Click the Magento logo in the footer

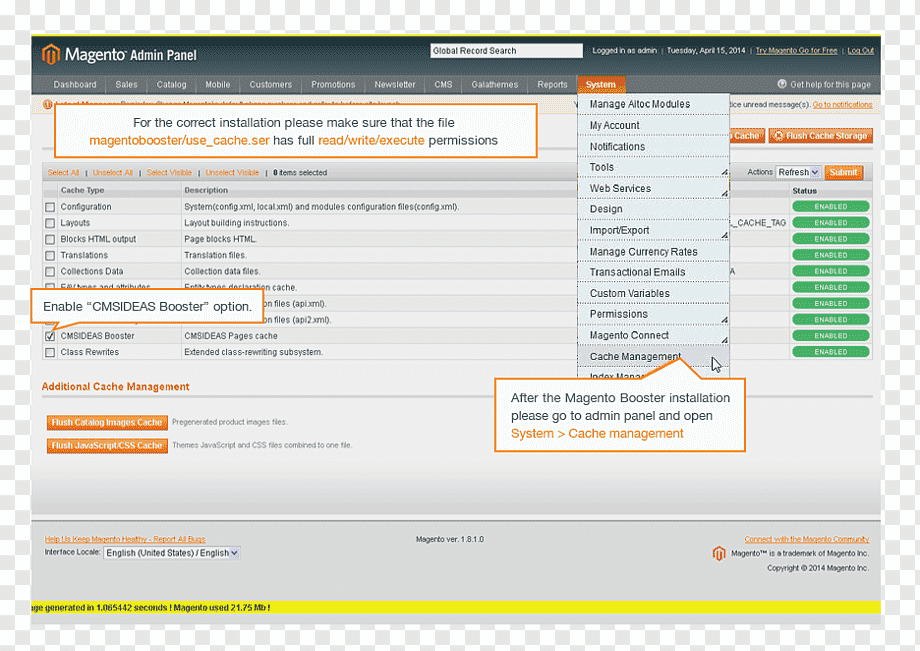pyautogui.click(x=719, y=553)
